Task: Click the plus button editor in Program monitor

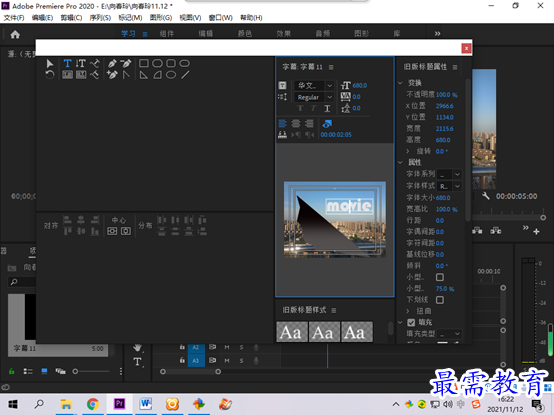Action: point(536,232)
